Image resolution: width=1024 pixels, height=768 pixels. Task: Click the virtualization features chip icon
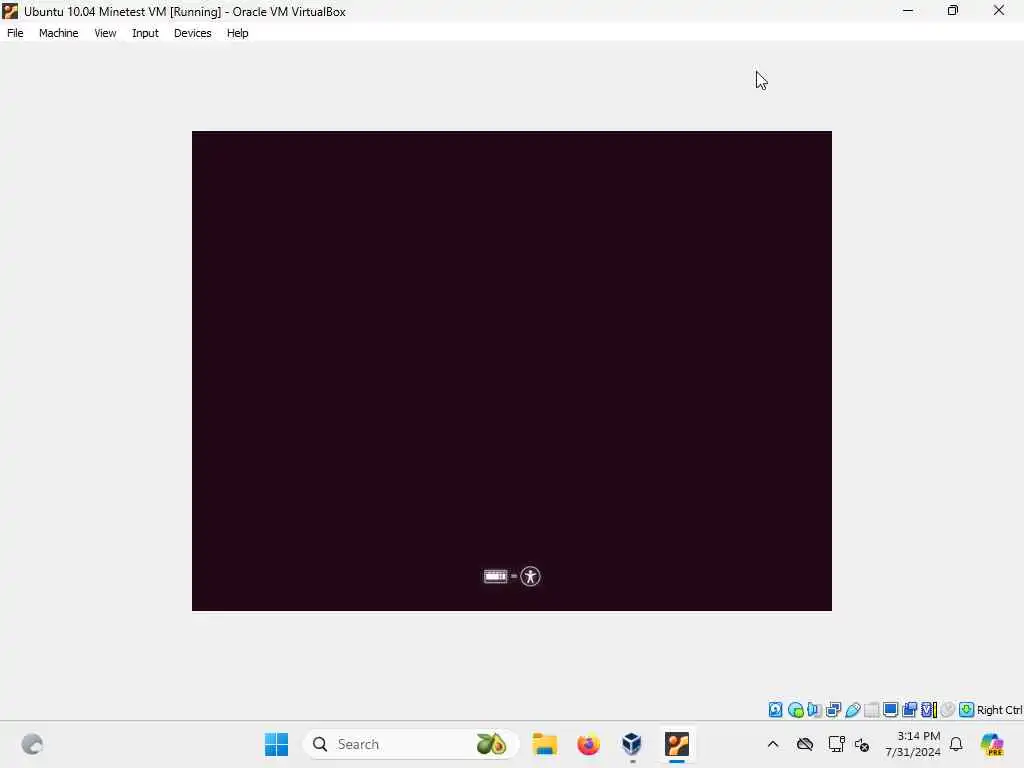coord(929,709)
